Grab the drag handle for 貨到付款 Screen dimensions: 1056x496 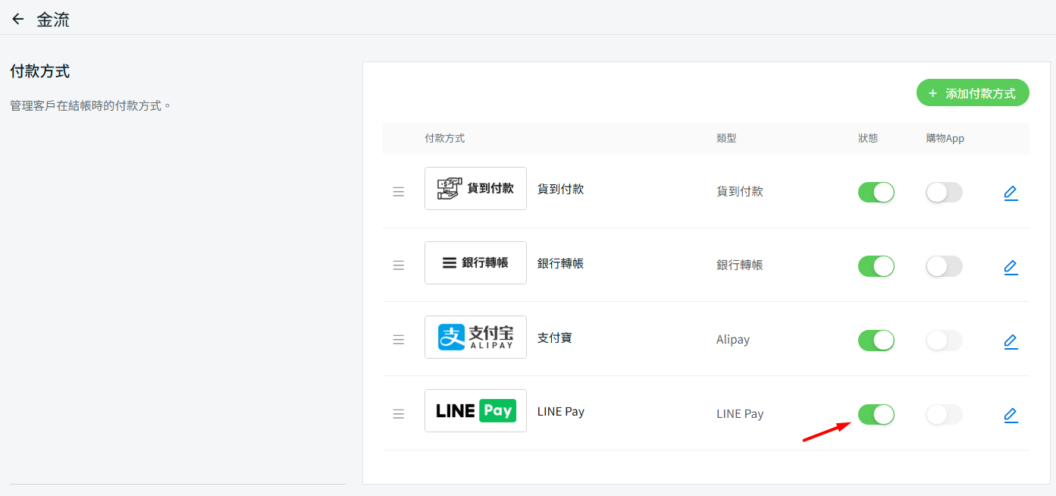tap(398, 192)
